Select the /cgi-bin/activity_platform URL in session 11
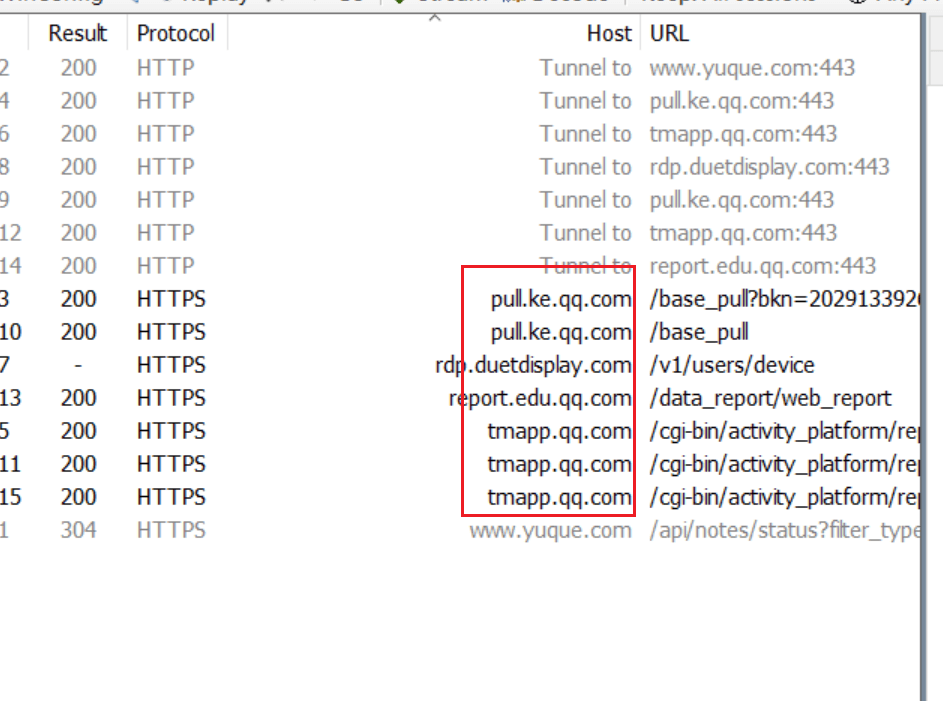Image resolution: width=943 pixels, height=701 pixels. click(x=784, y=465)
